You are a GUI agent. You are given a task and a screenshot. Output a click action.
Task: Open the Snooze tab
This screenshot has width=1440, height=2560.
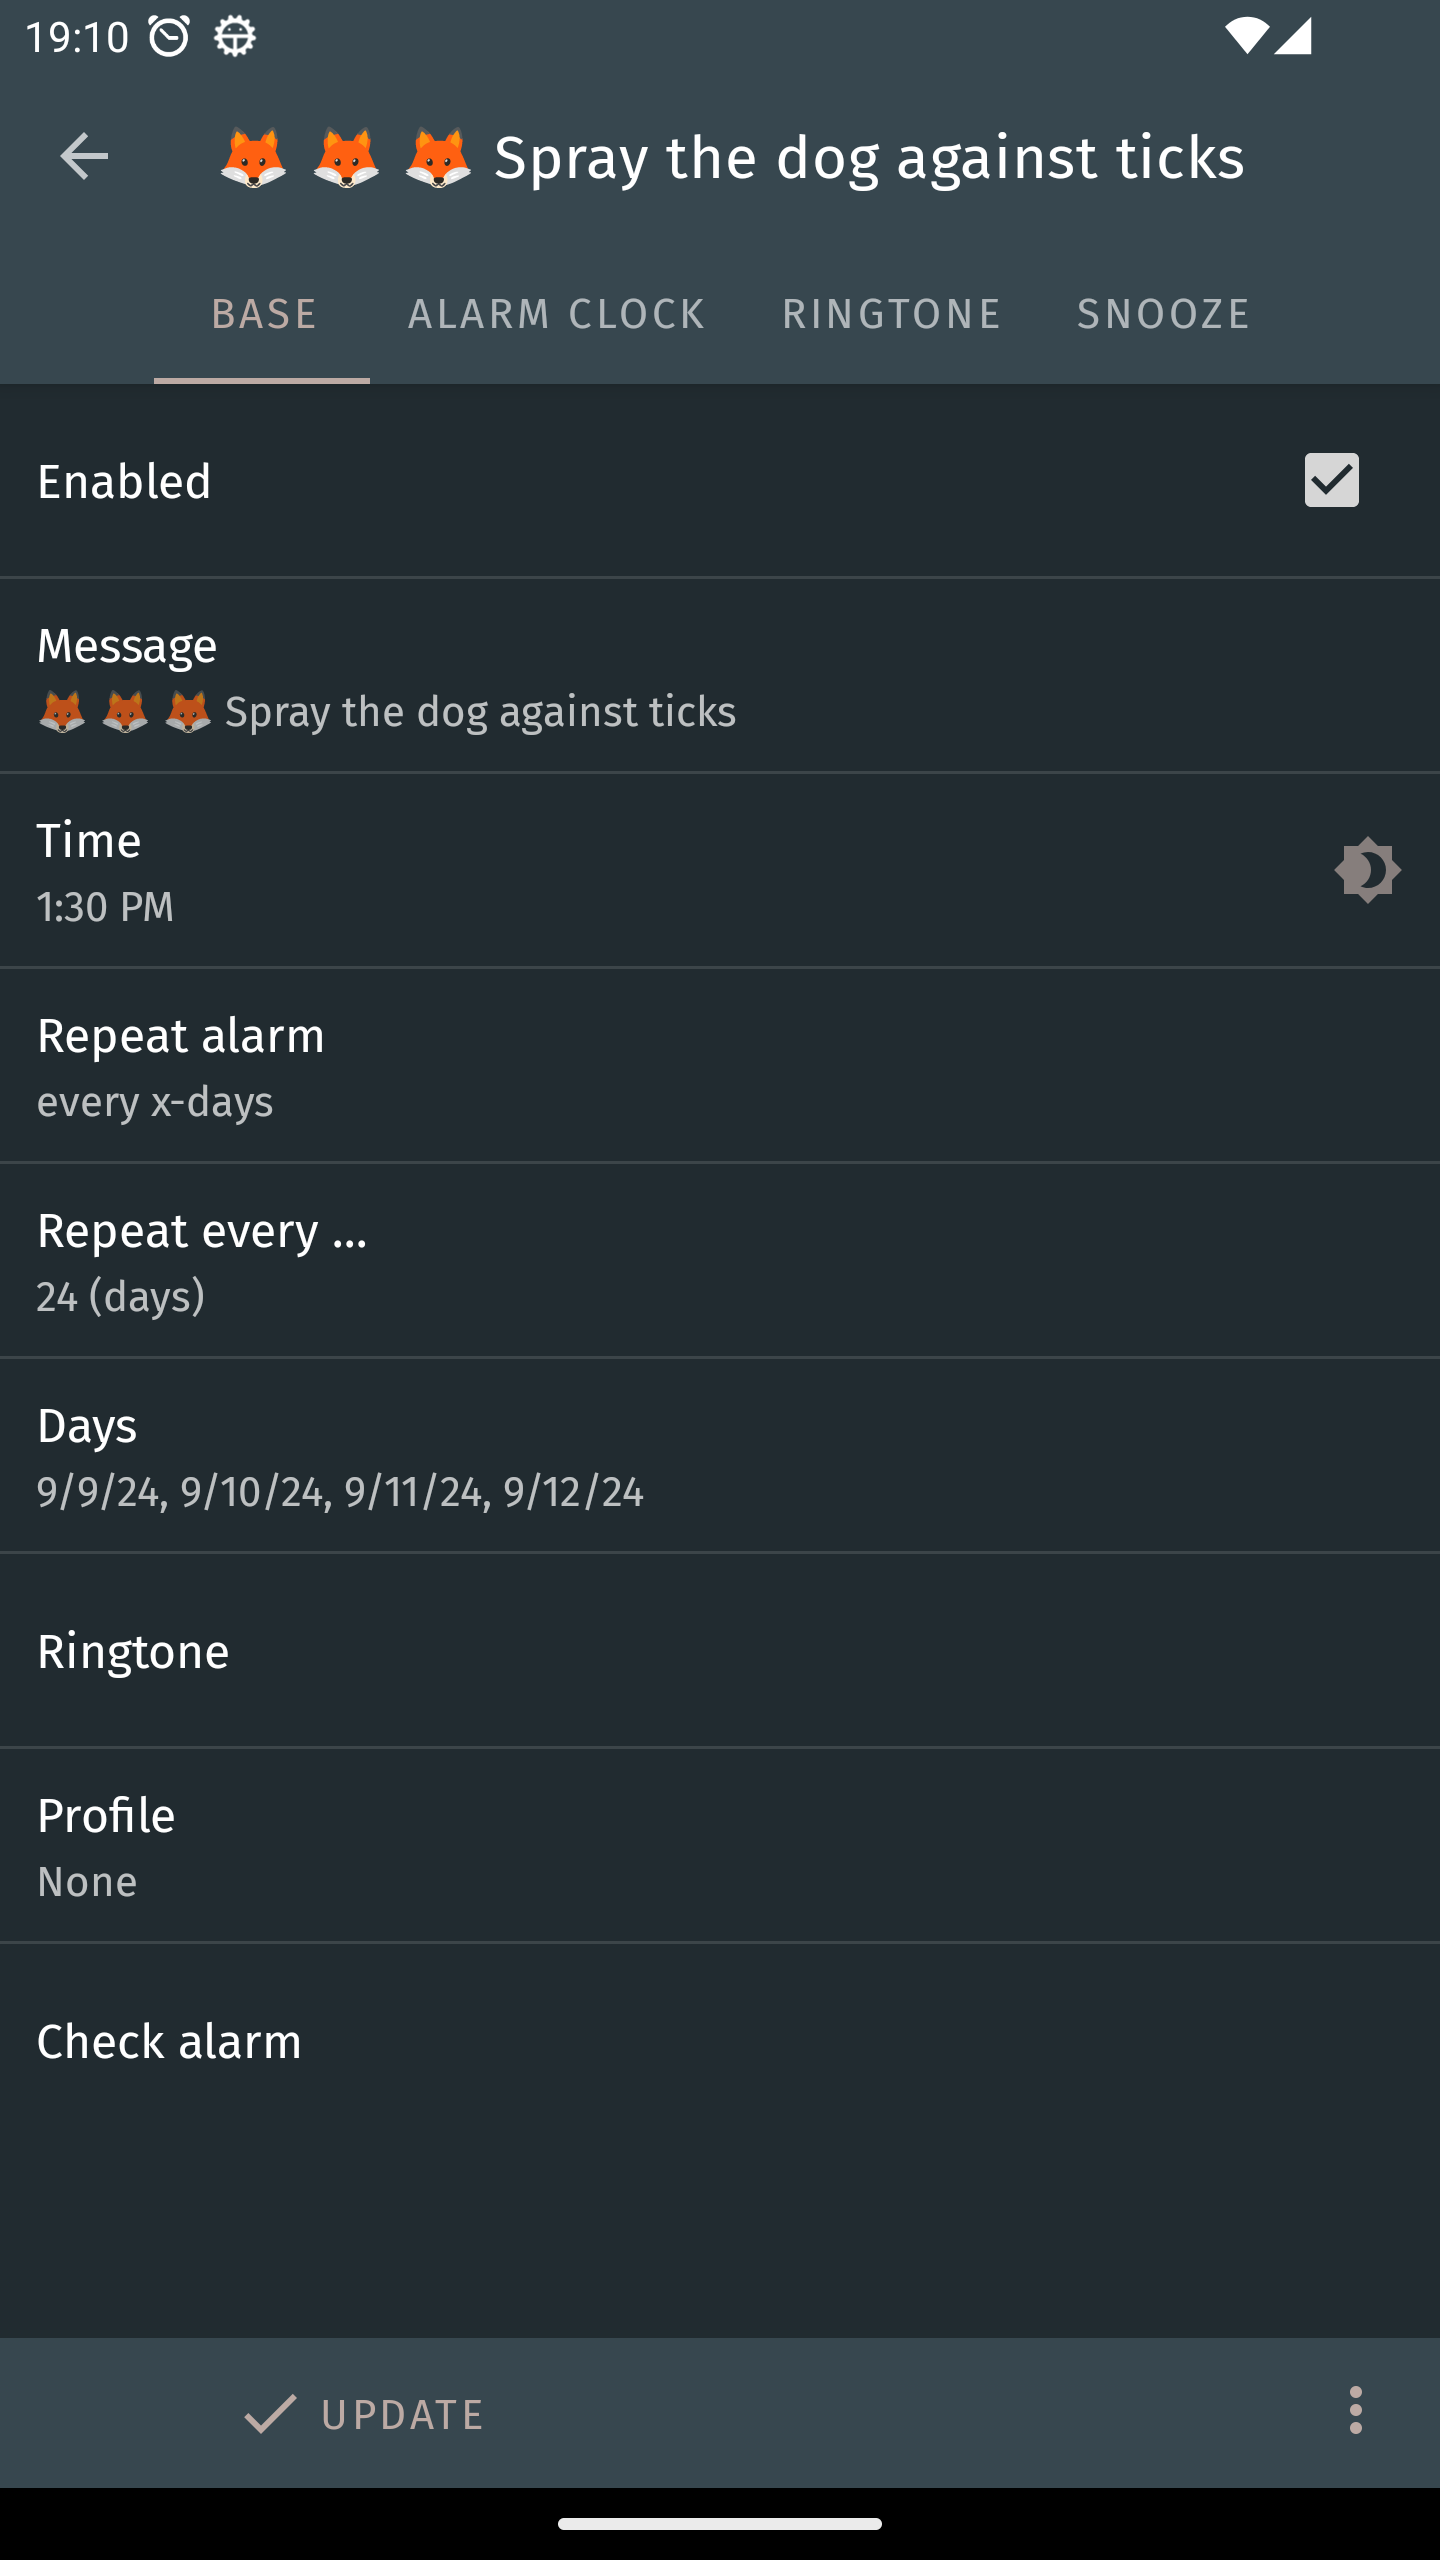[1163, 314]
